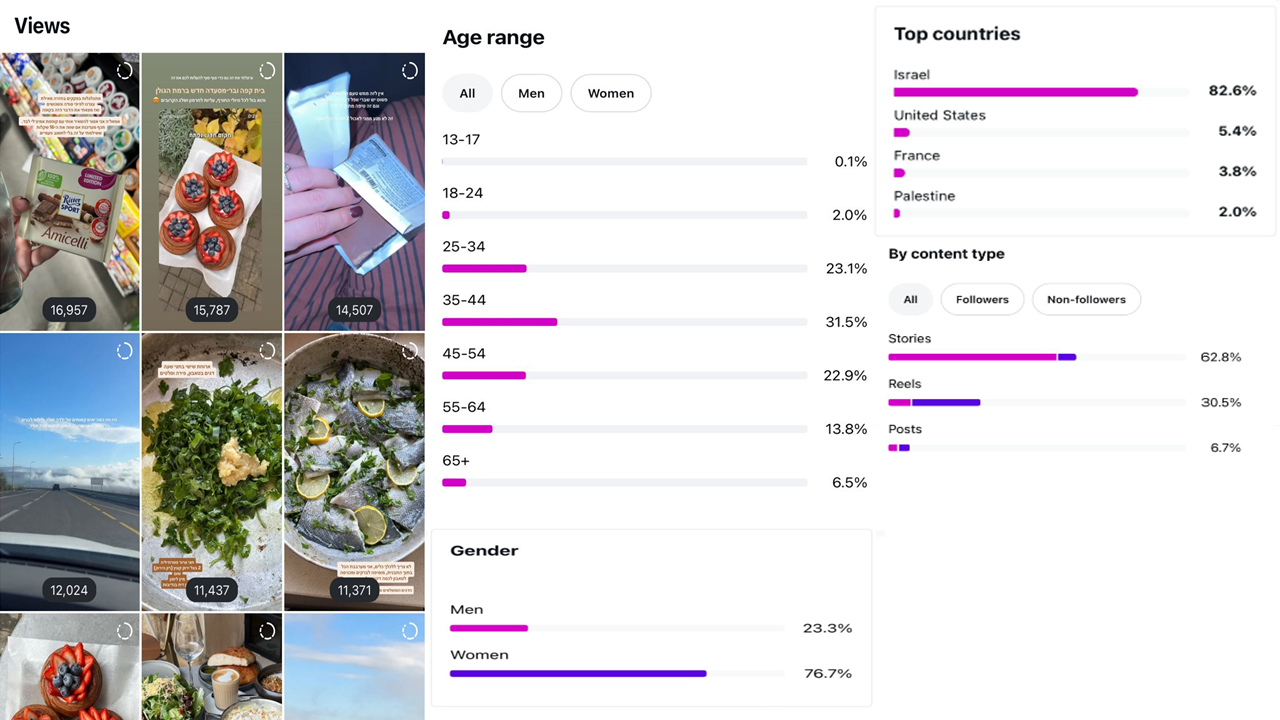The image size is (1280, 720).
Task: Click the 35-44 age range bar
Action: 624,322
